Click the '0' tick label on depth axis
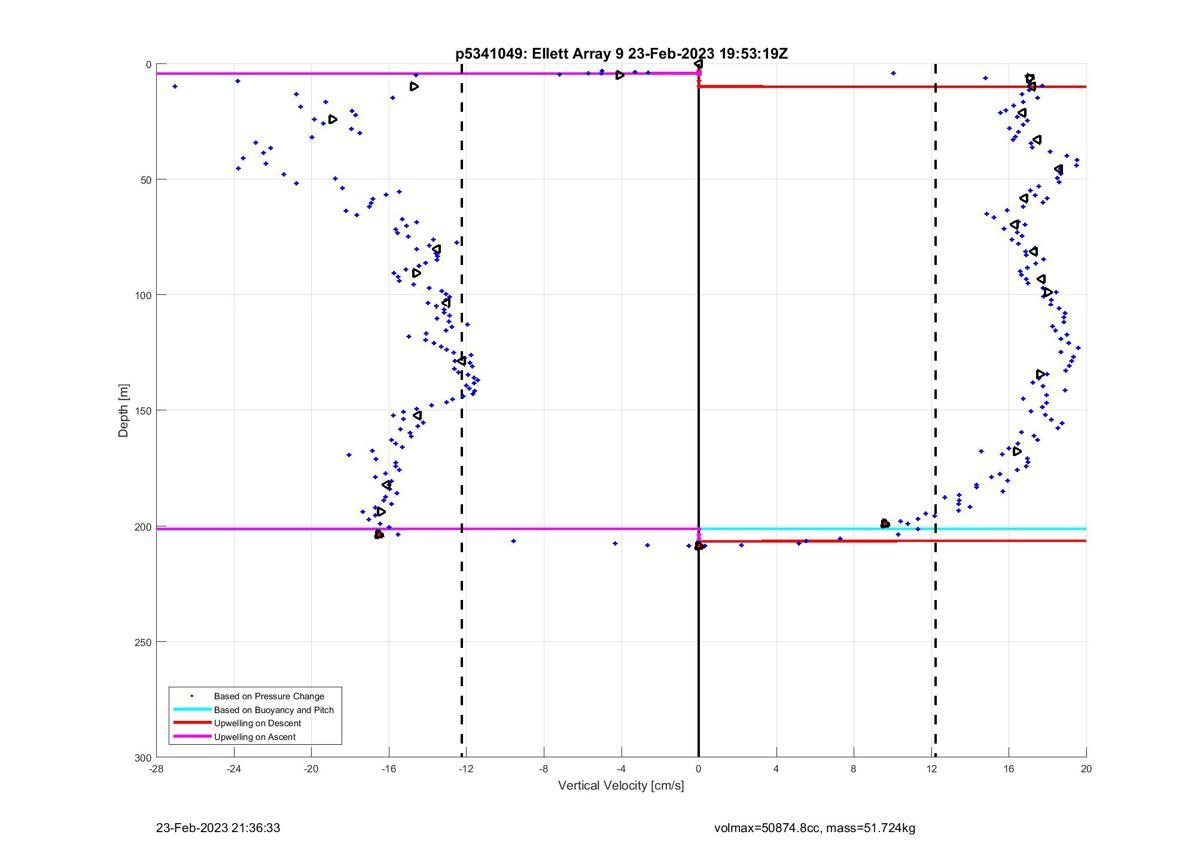The width and height of the screenshot is (1200, 851). (x=149, y=65)
